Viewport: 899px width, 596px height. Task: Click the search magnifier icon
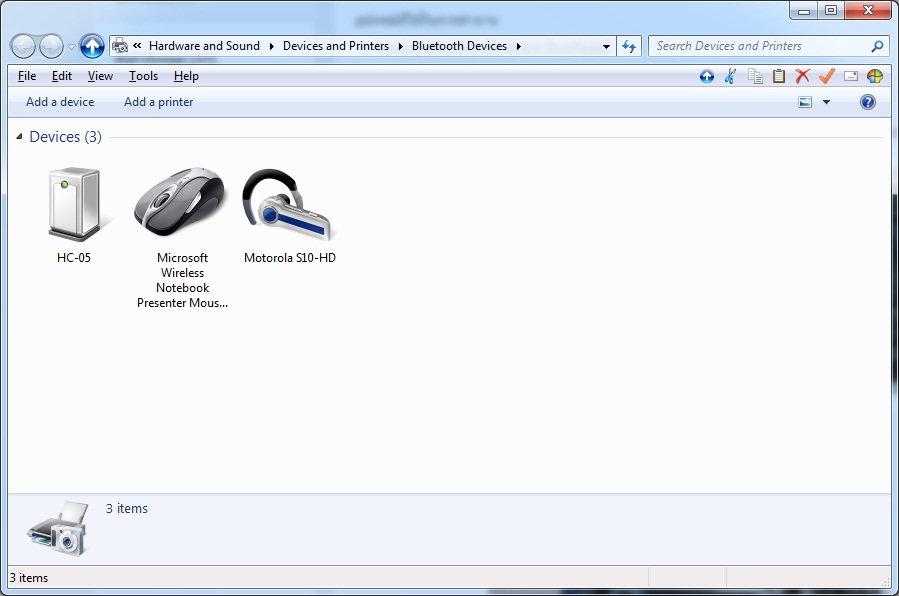[877, 46]
